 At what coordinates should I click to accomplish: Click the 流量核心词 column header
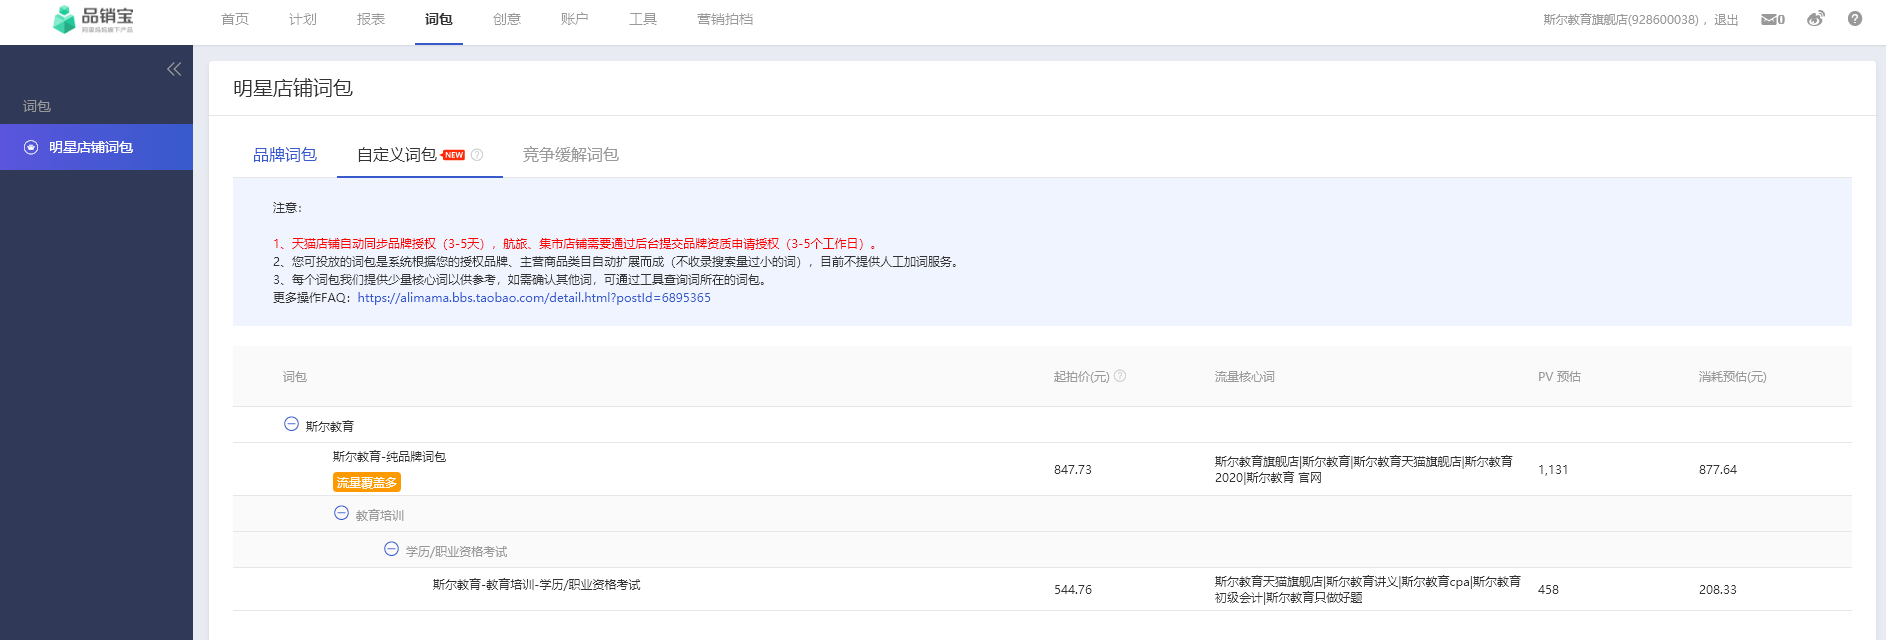[x=1245, y=377]
